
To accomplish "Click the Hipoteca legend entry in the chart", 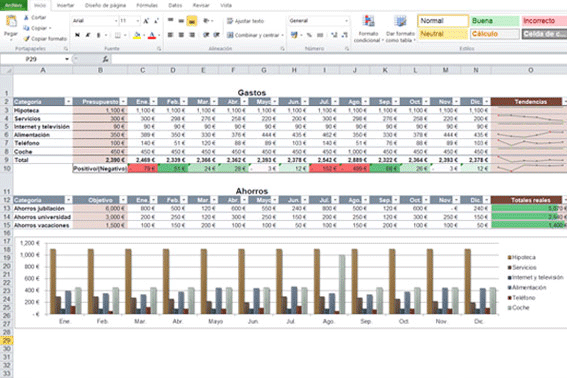I will (x=521, y=257).
